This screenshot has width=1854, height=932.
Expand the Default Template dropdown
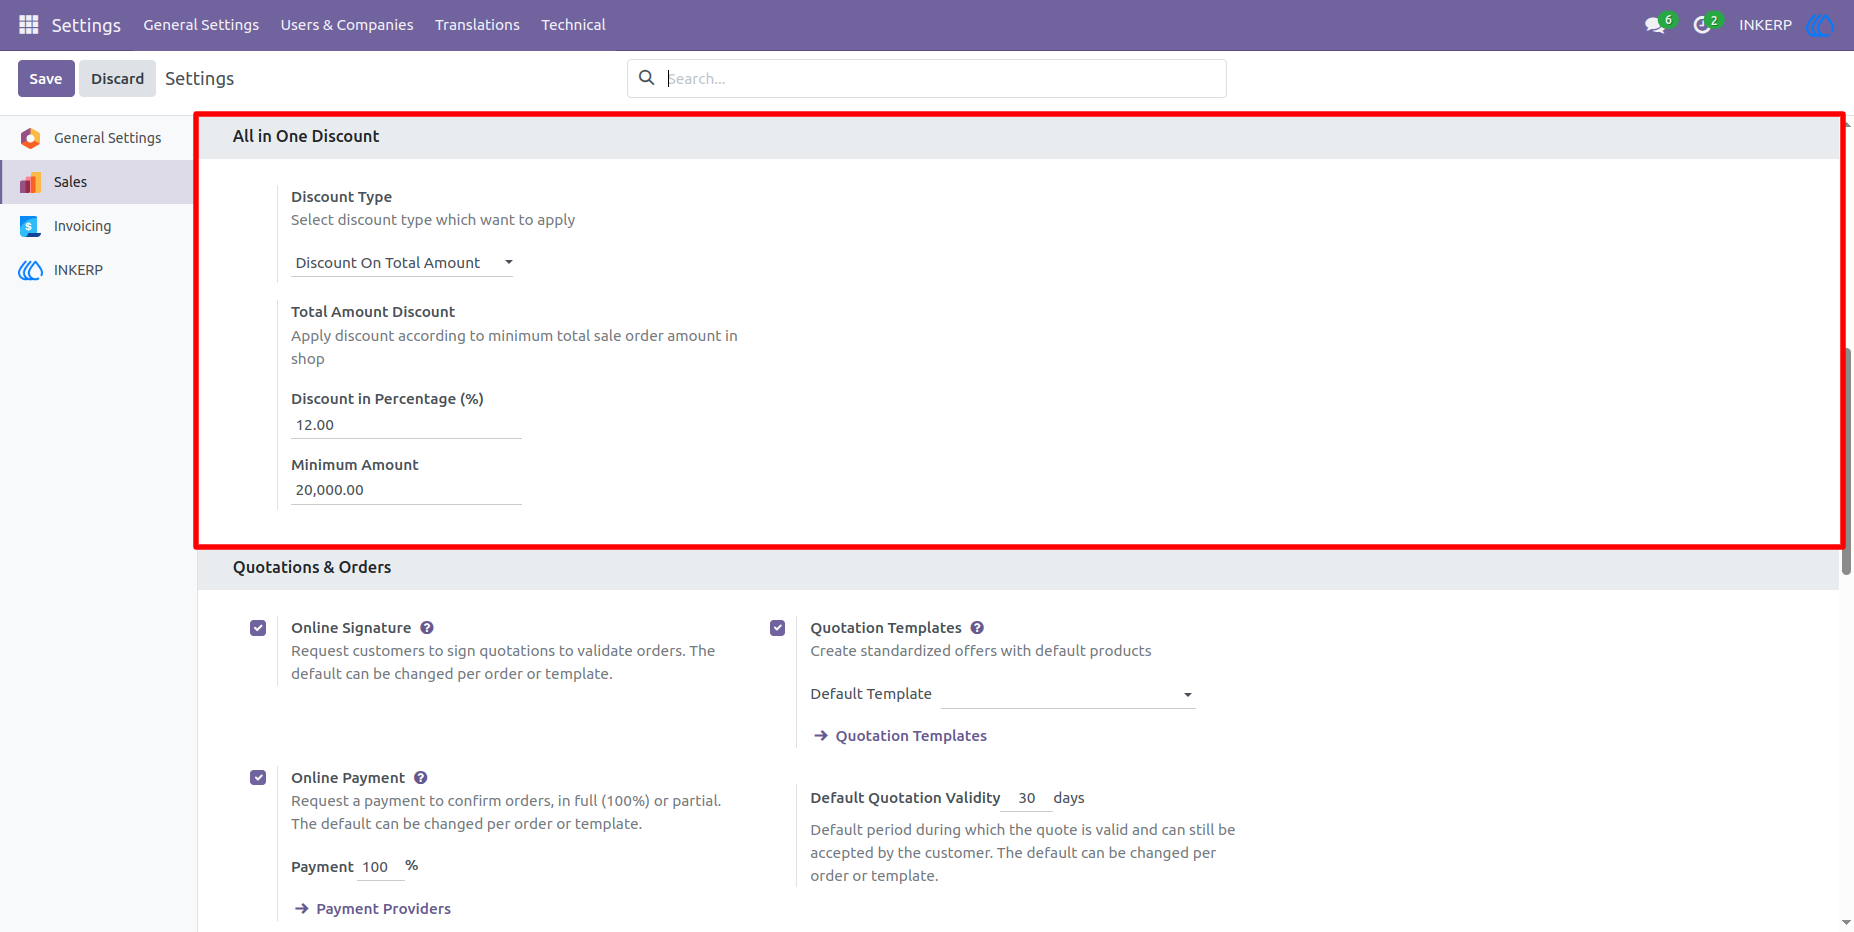point(1068,694)
